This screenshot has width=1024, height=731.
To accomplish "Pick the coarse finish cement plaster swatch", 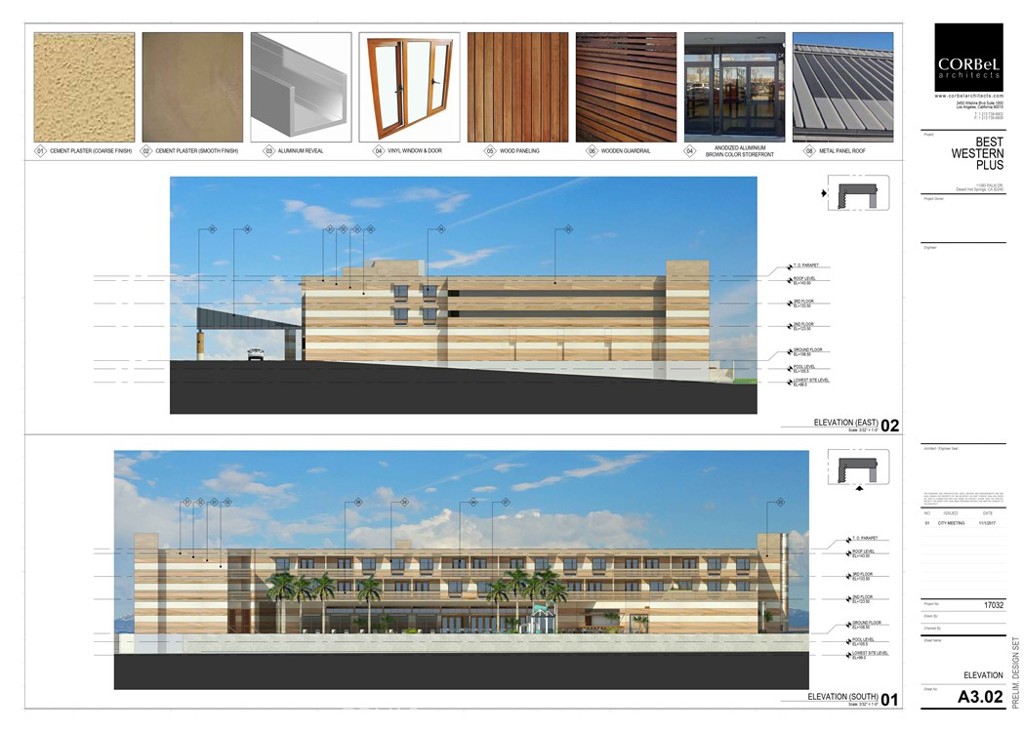I will pyautogui.click(x=84, y=87).
